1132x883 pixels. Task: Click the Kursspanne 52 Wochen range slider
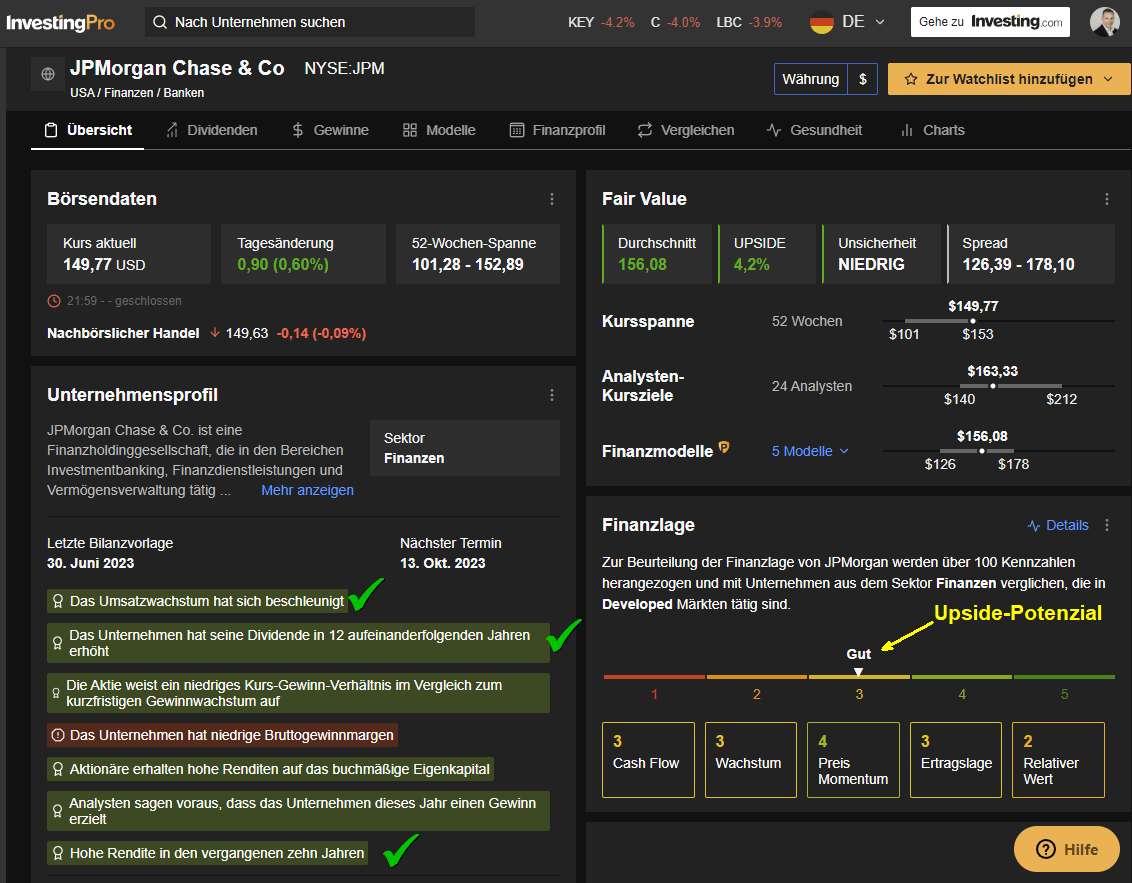(x=998, y=321)
